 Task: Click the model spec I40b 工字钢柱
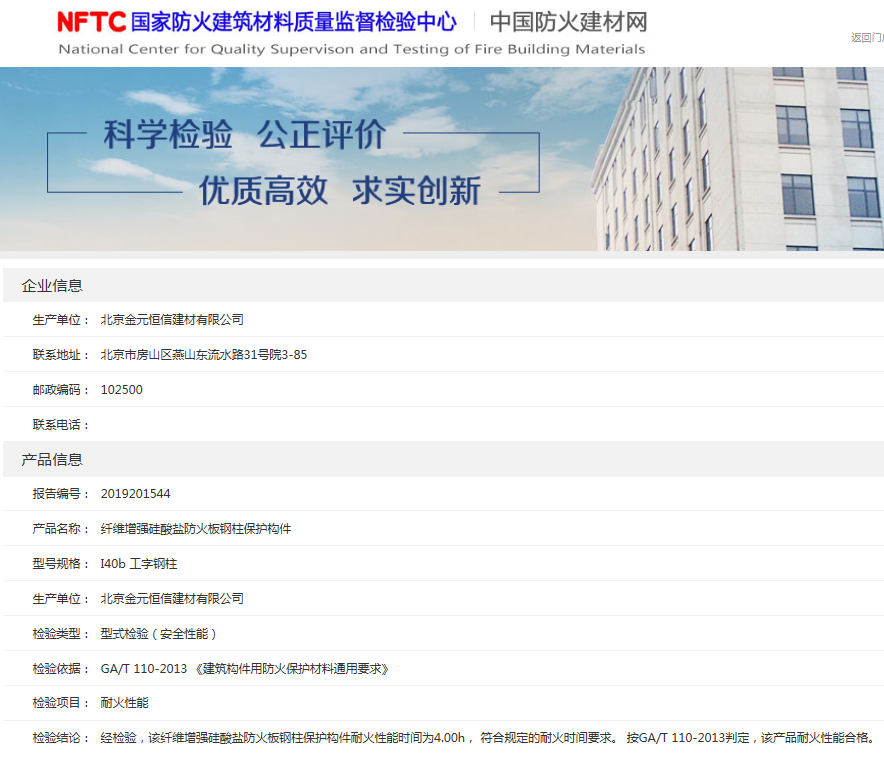(x=139, y=564)
